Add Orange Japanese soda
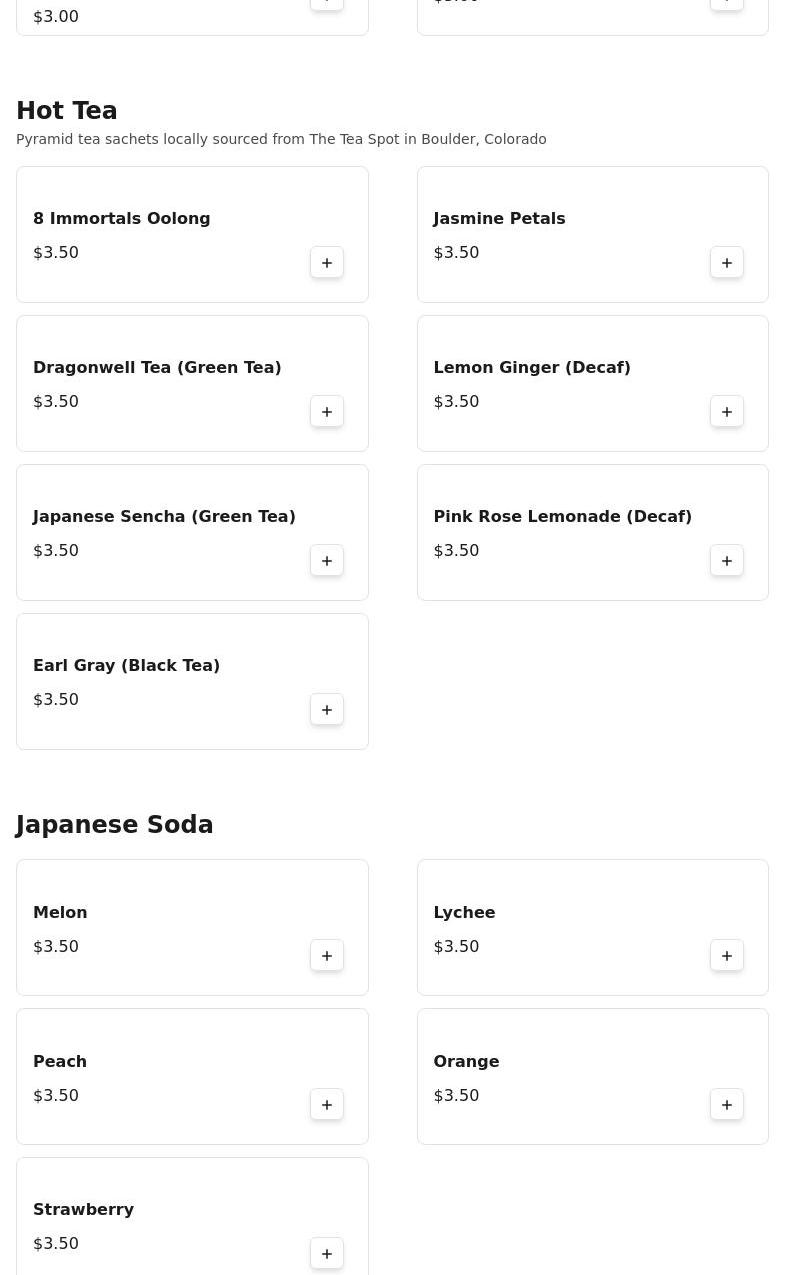The image size is (785, 1275). (x=727, y=1105)
